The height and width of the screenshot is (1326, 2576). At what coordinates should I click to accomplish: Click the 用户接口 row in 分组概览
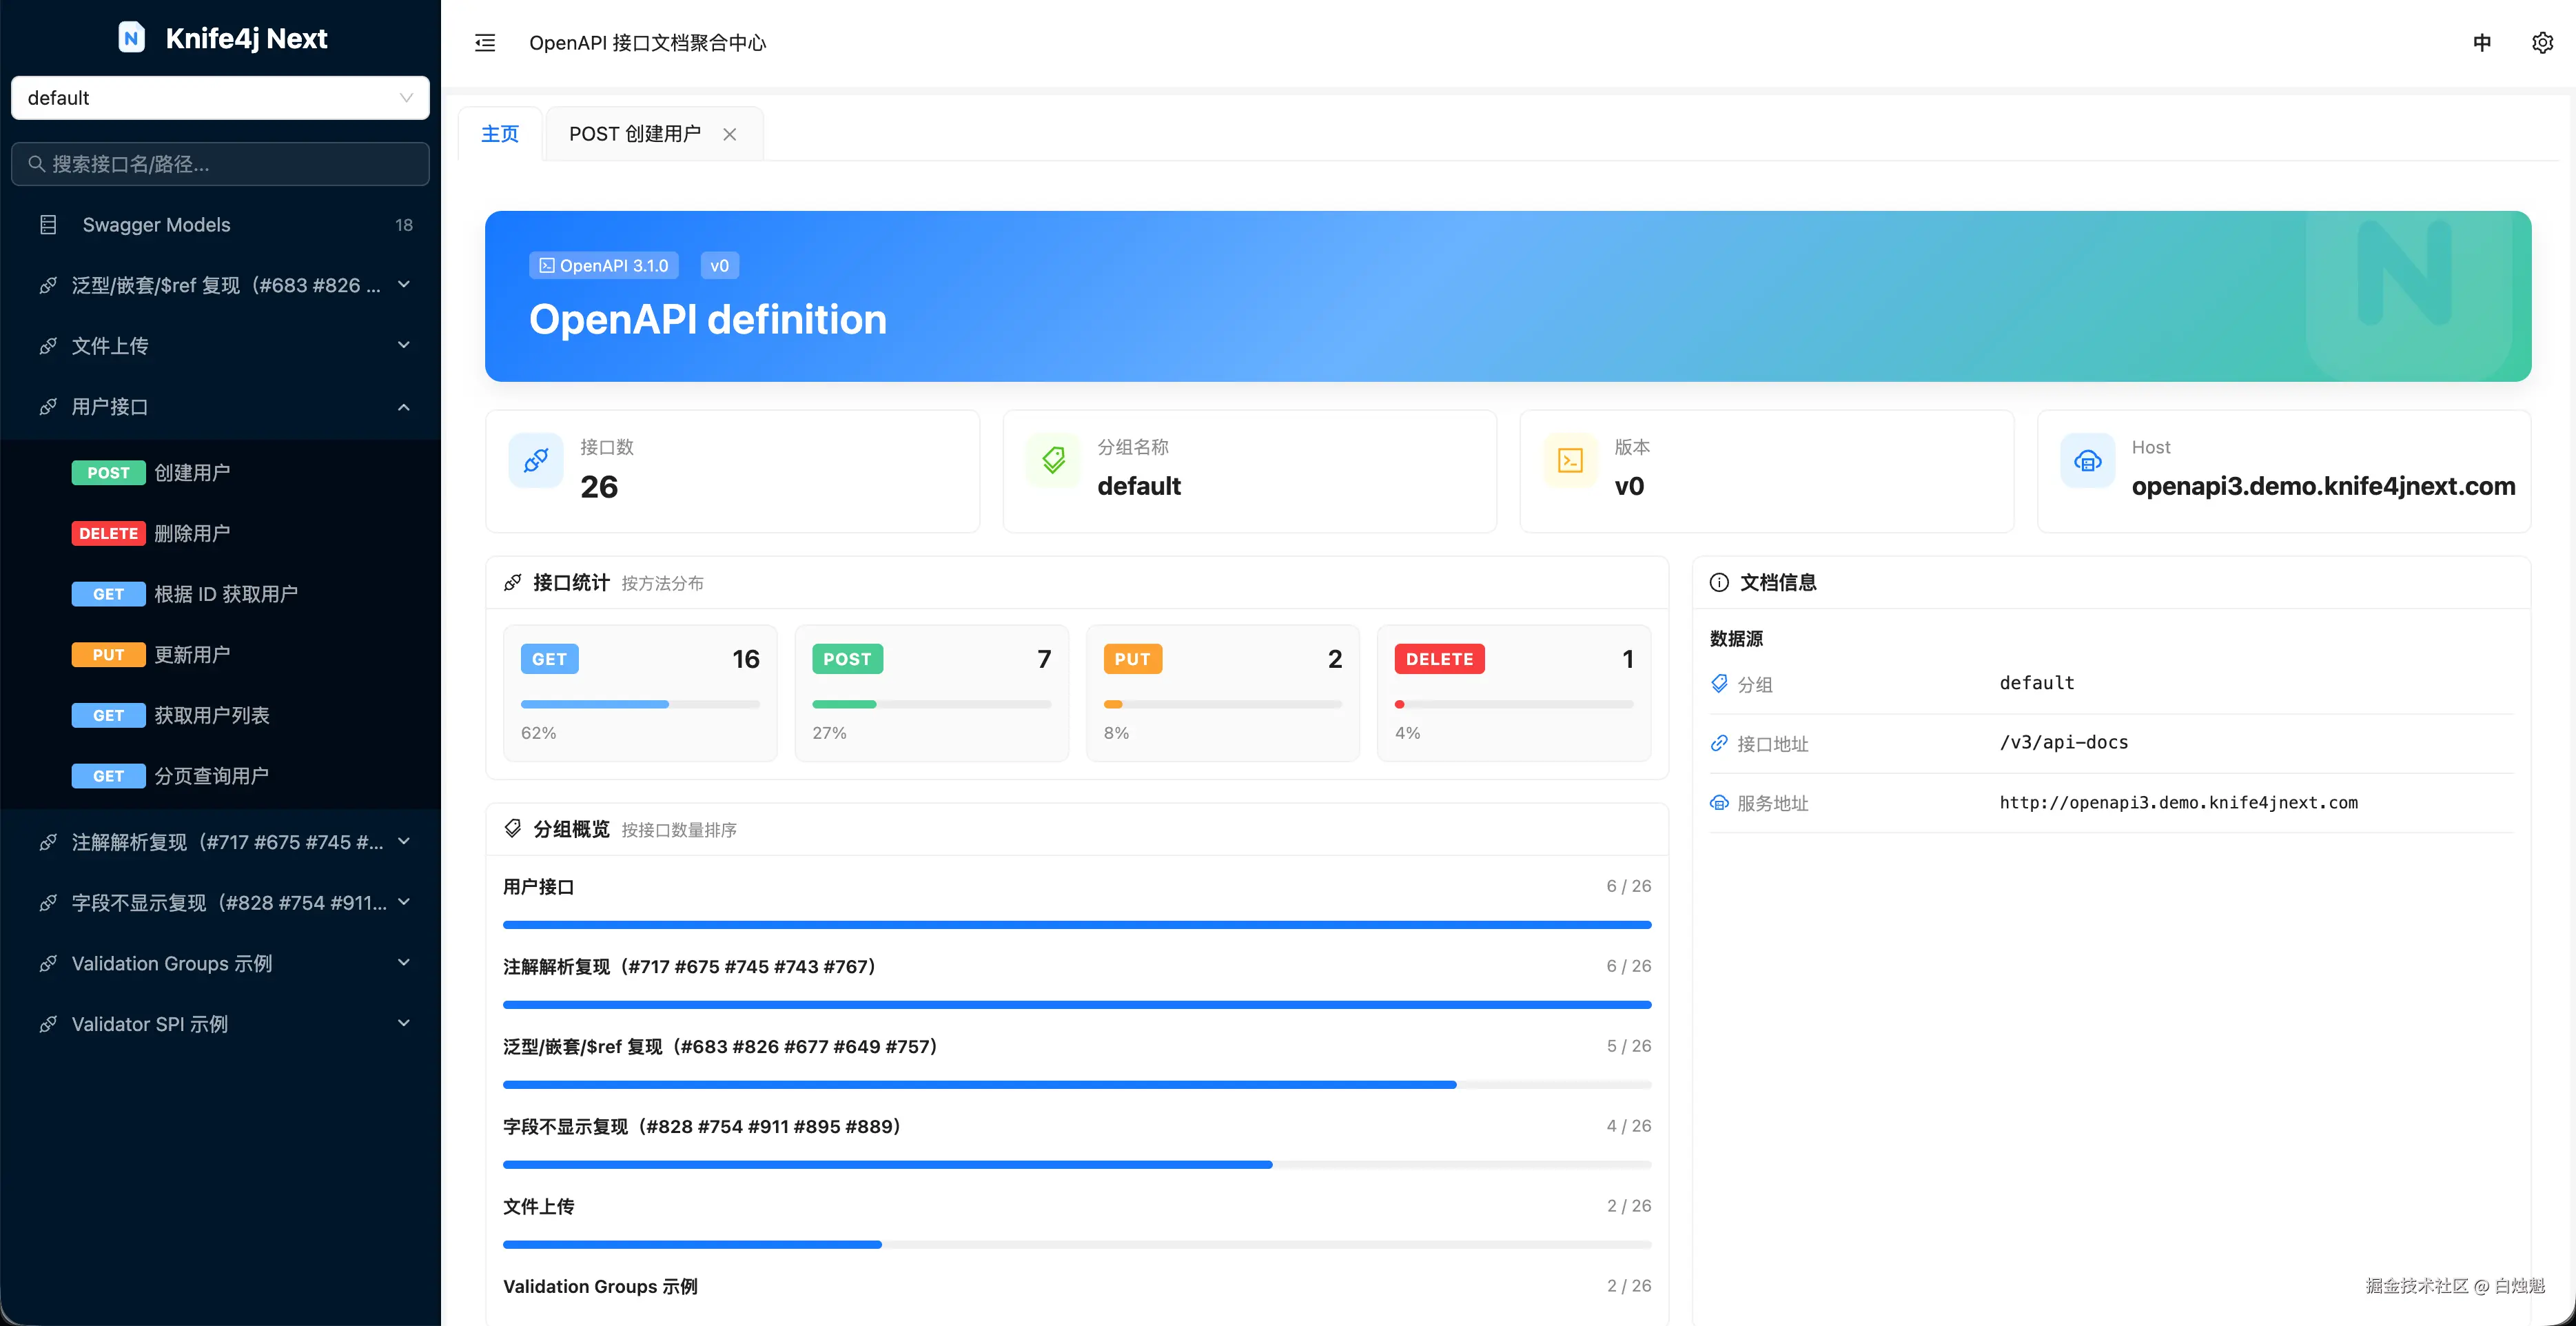(1077, 903)
